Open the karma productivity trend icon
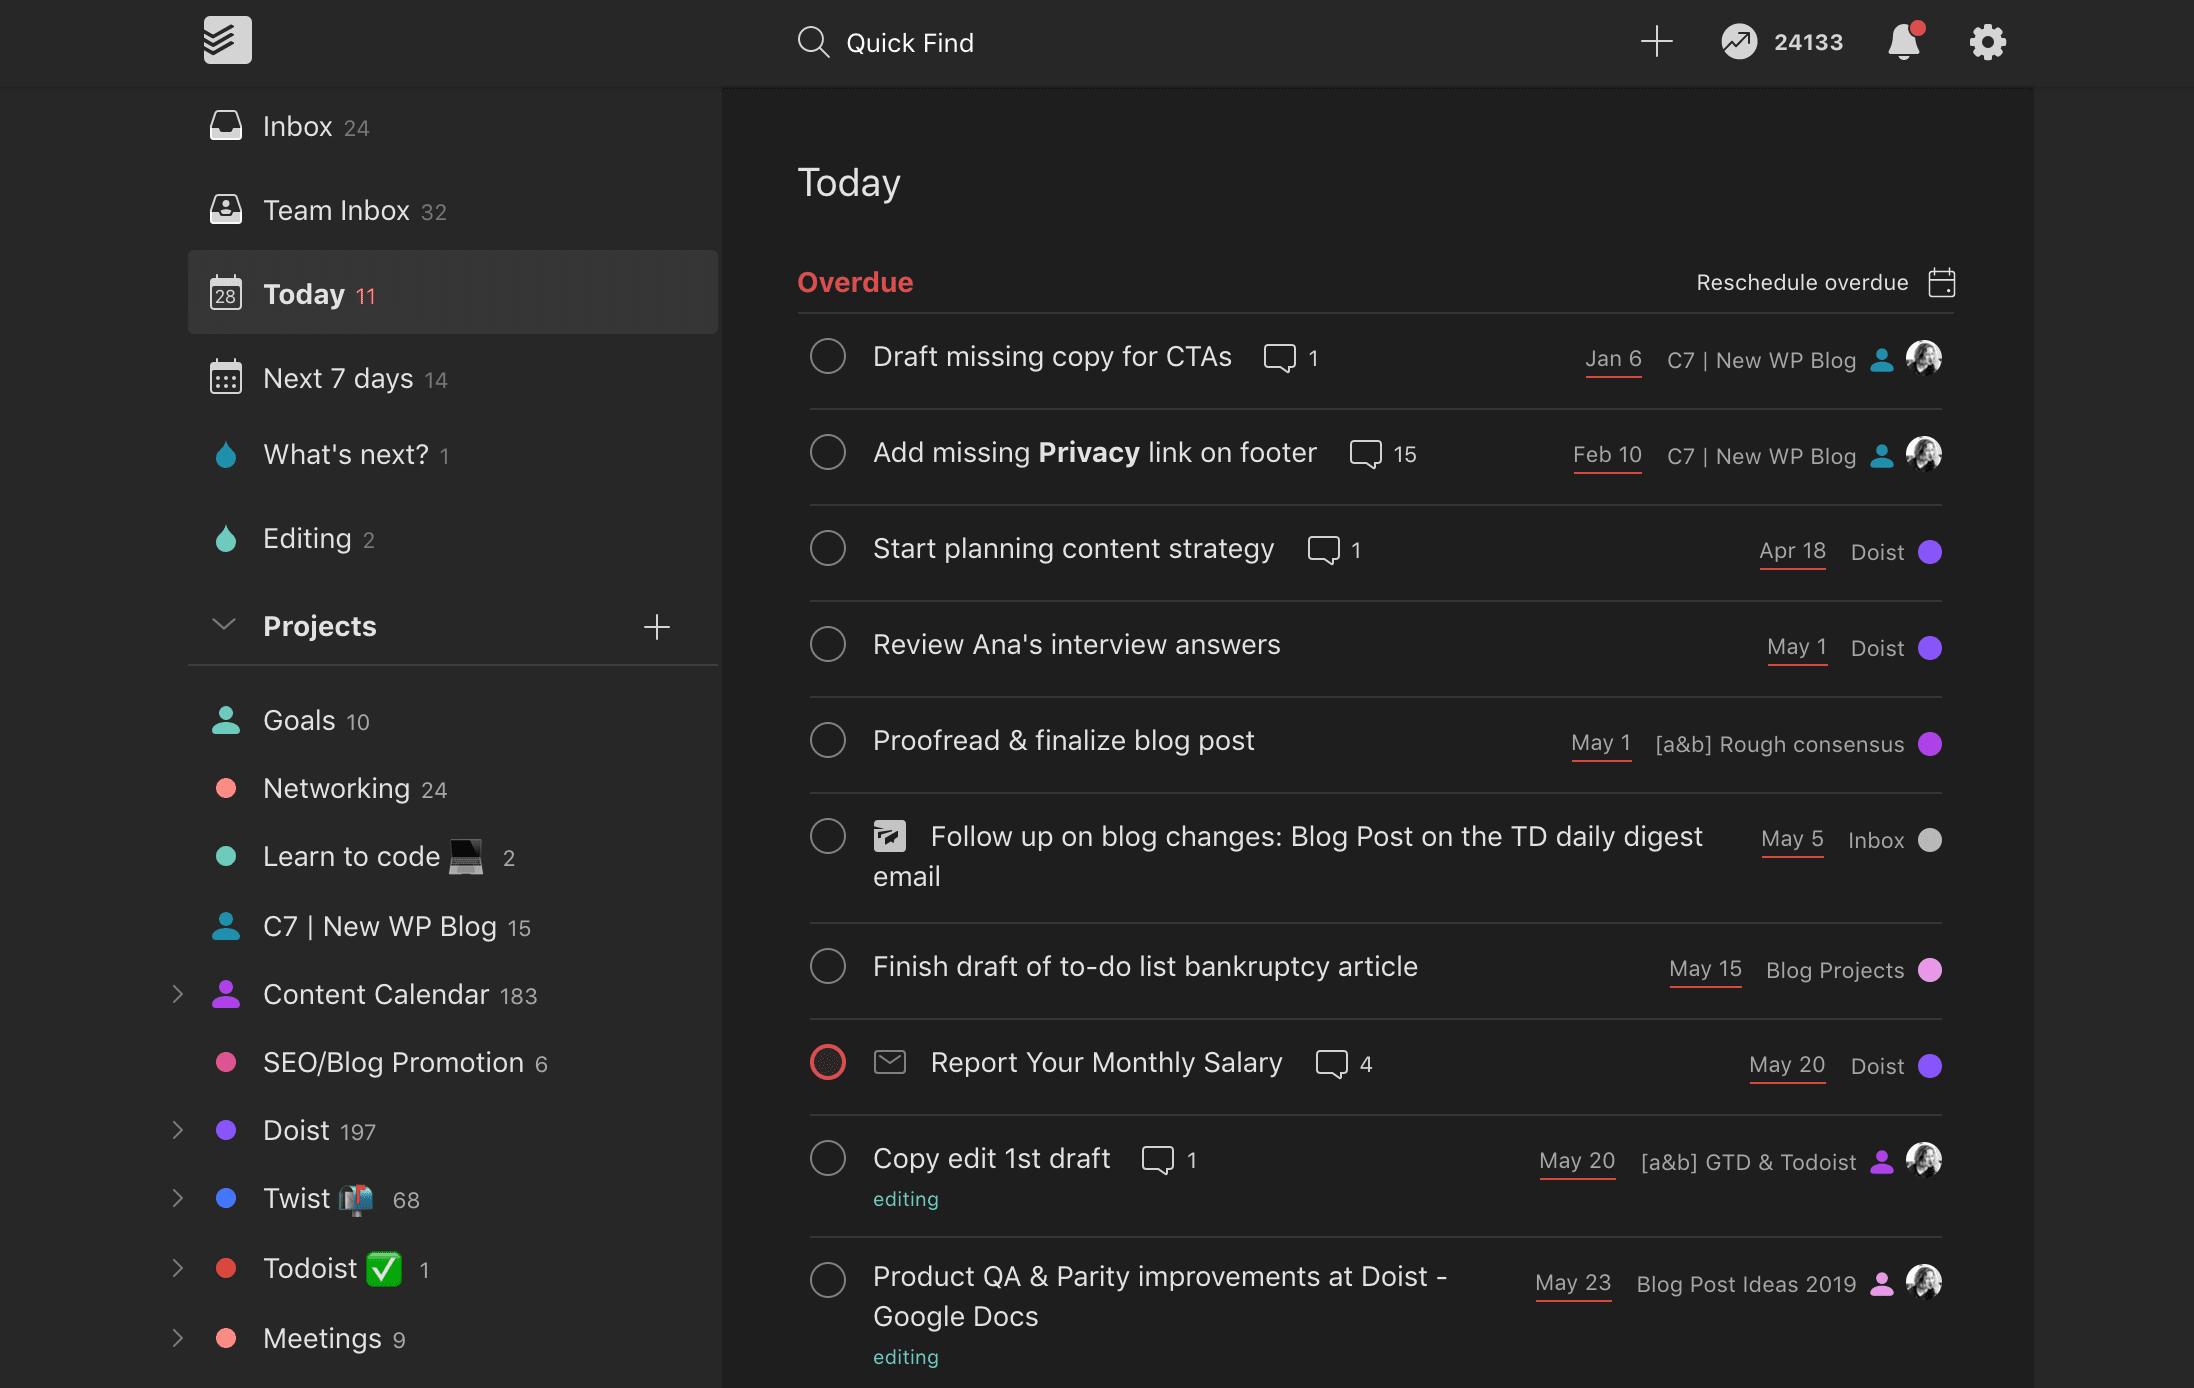This screenshot has height=1388, width=2194. point(1739,42)
